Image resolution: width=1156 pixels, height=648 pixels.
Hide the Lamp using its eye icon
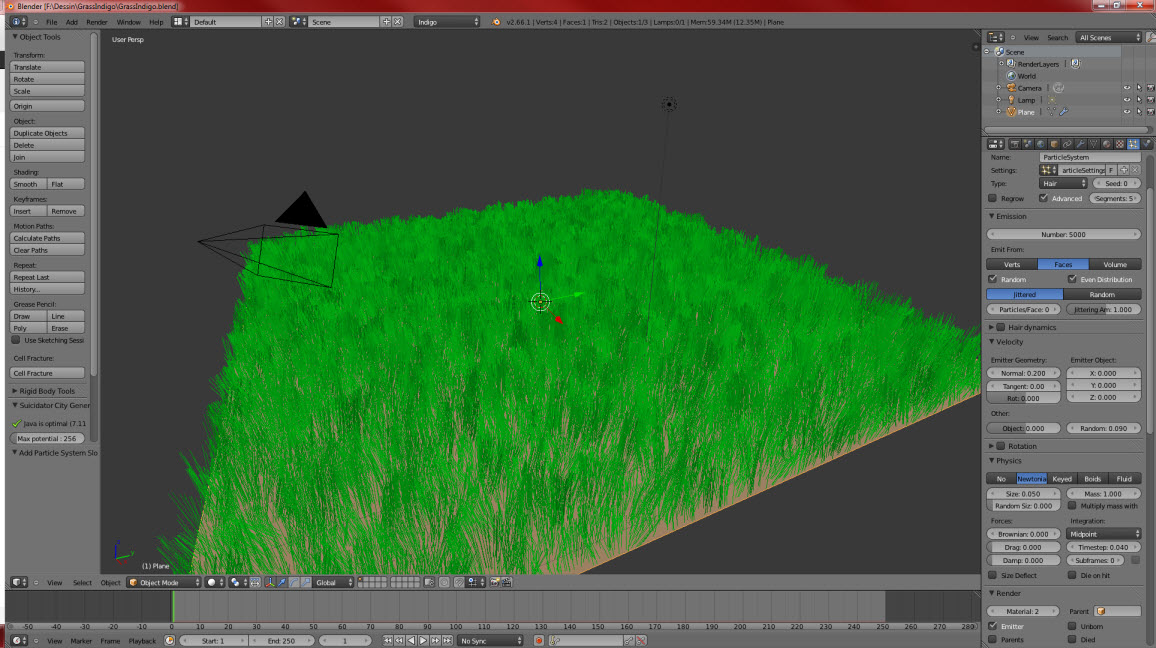click(x=1126, y=100)
